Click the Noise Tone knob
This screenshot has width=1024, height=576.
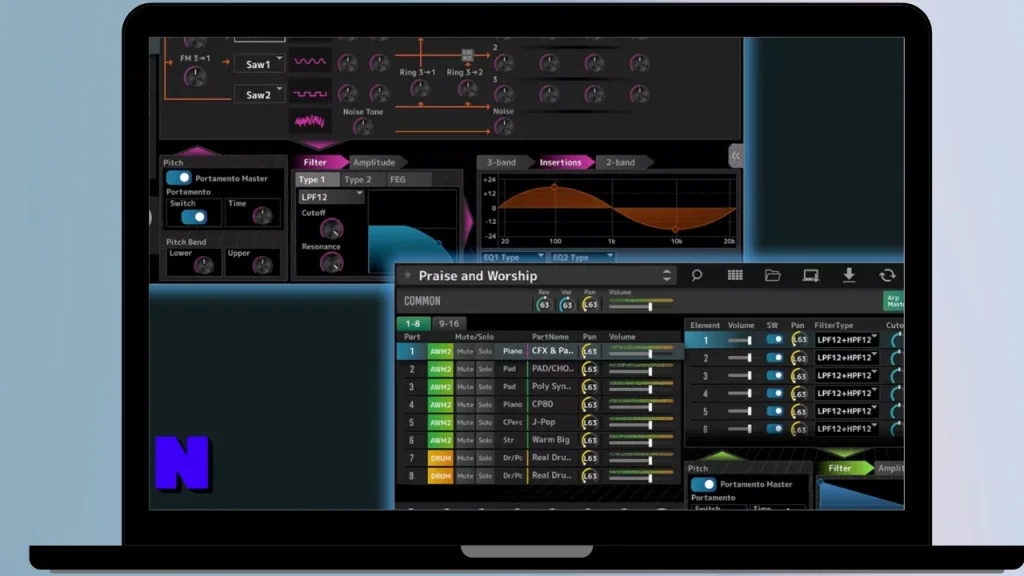click(363, 126)
